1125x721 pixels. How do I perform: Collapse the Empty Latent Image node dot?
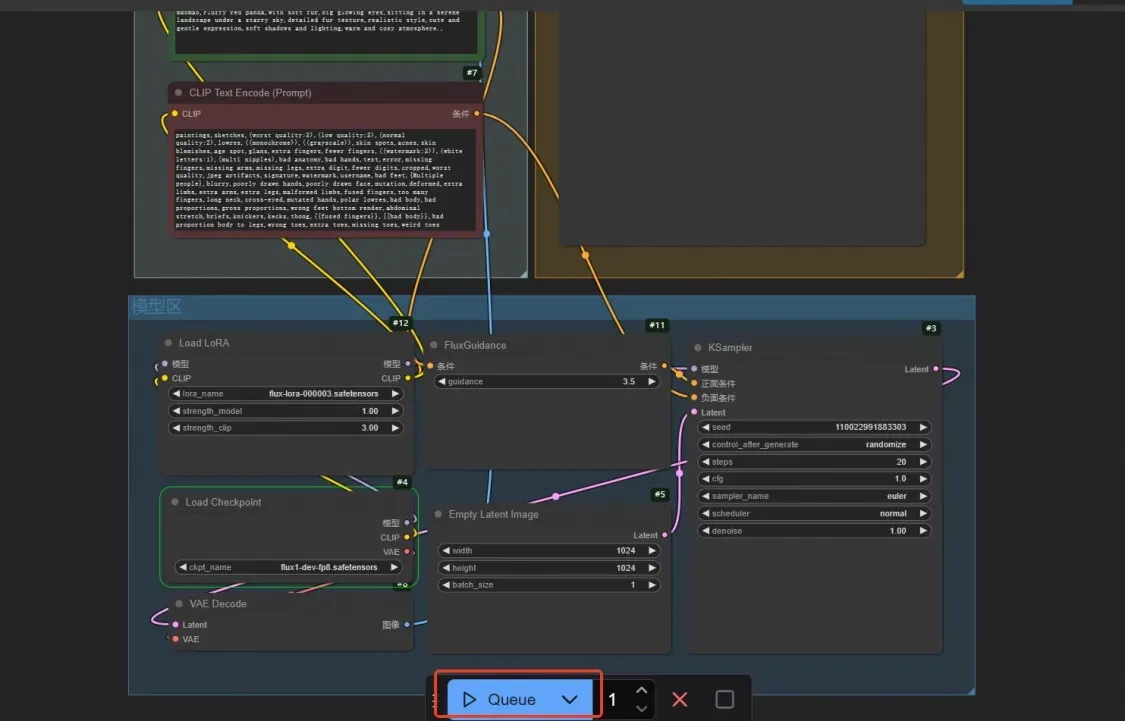pyautogui.click(x=438, y=514)
